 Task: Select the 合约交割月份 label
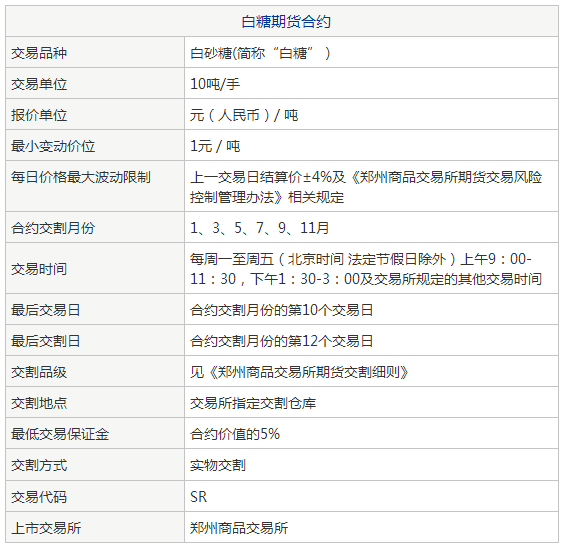pos(53,228)
